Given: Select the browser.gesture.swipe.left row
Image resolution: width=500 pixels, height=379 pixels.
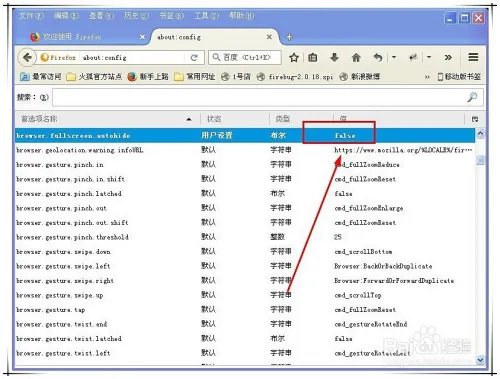Looking at the screenshot, I should click(x=245, y=266).
